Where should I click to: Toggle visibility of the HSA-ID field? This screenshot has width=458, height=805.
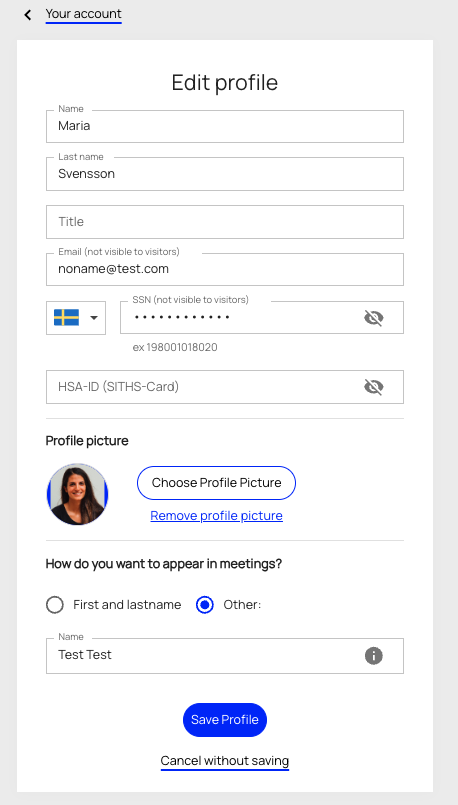(373, 387)
